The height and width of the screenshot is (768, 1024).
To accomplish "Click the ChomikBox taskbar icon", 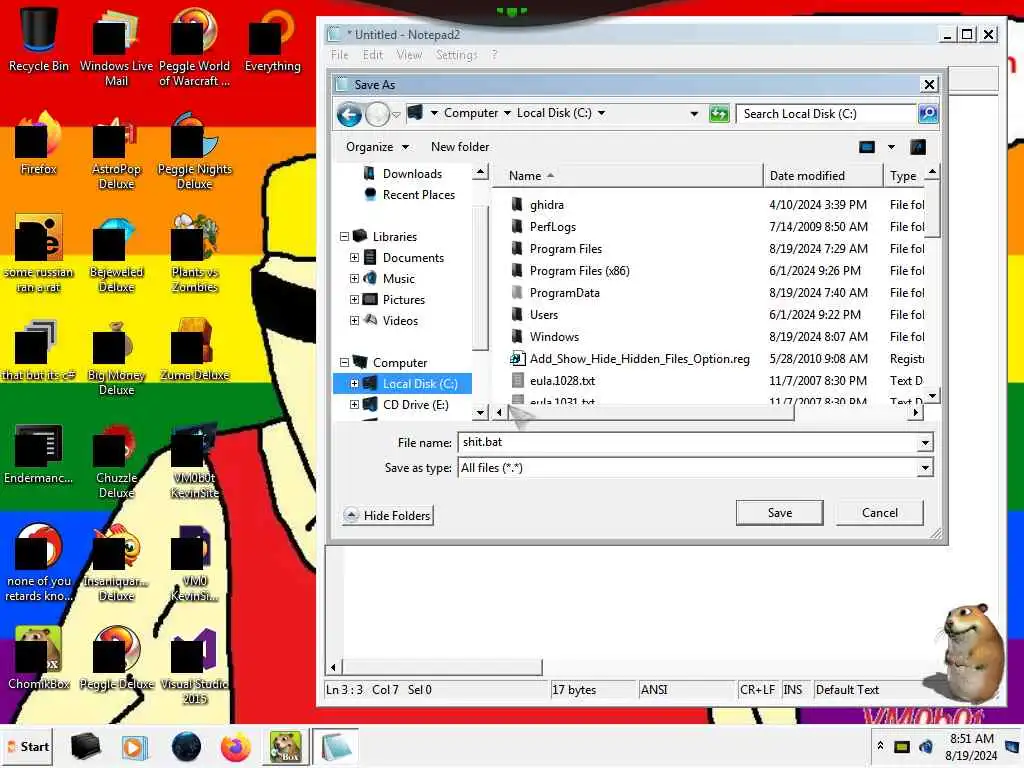I will (x=285, y=746).
